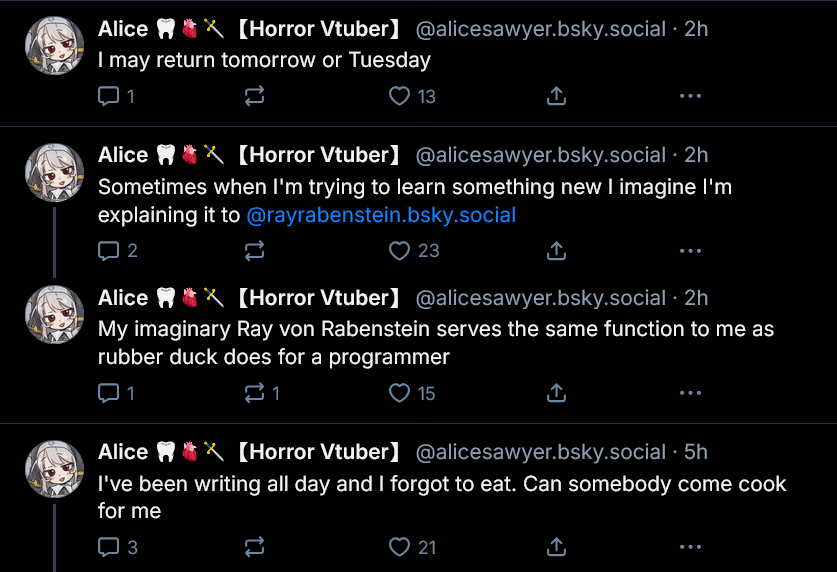Like the "return tomorrow or Tuesday" post
The image size is (837, 572).
pos(400,97)
